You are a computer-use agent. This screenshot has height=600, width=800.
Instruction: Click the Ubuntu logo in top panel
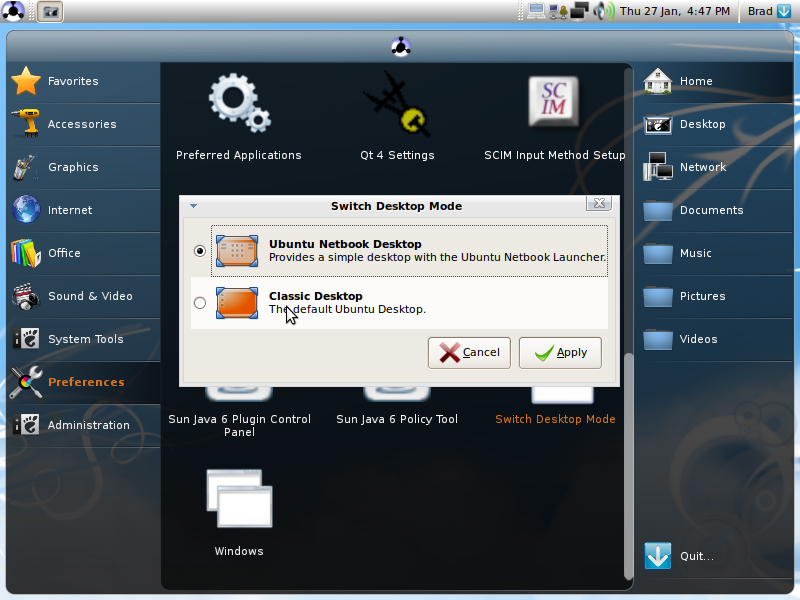click(13, 11)
